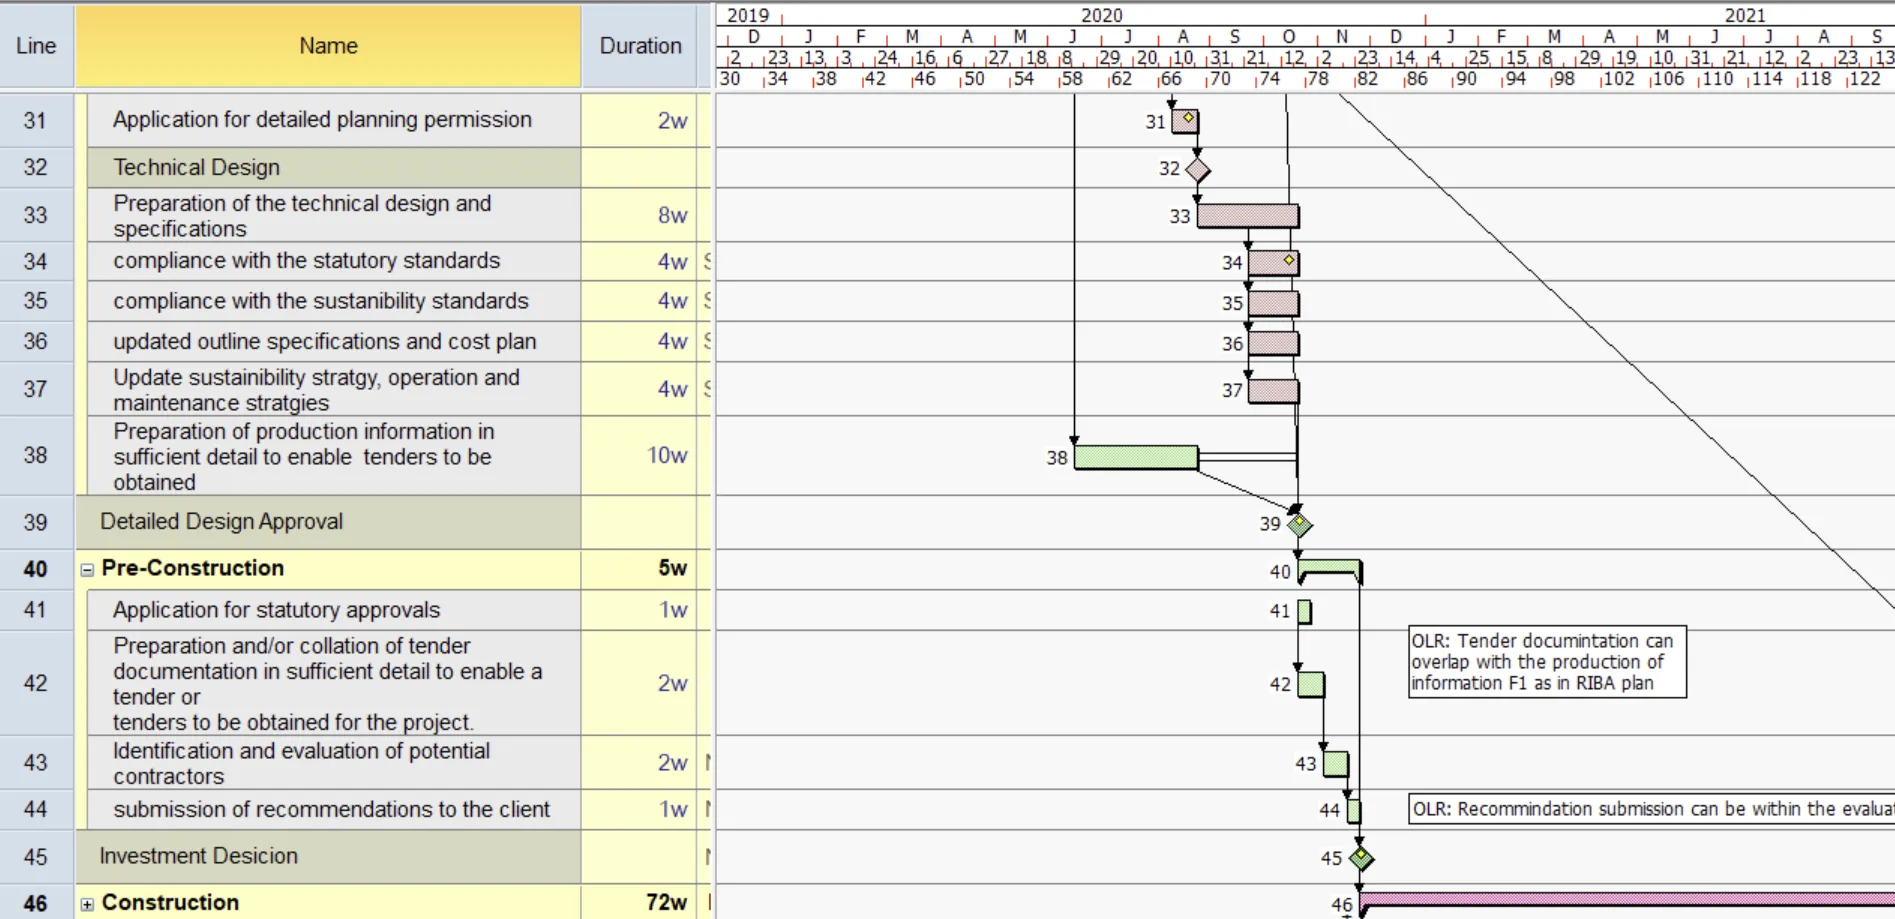Image resolution: width=1895 pixels, height=919 pixels.
Task: Click the OLR tender documentation note box
Action: click(1546, 662)
